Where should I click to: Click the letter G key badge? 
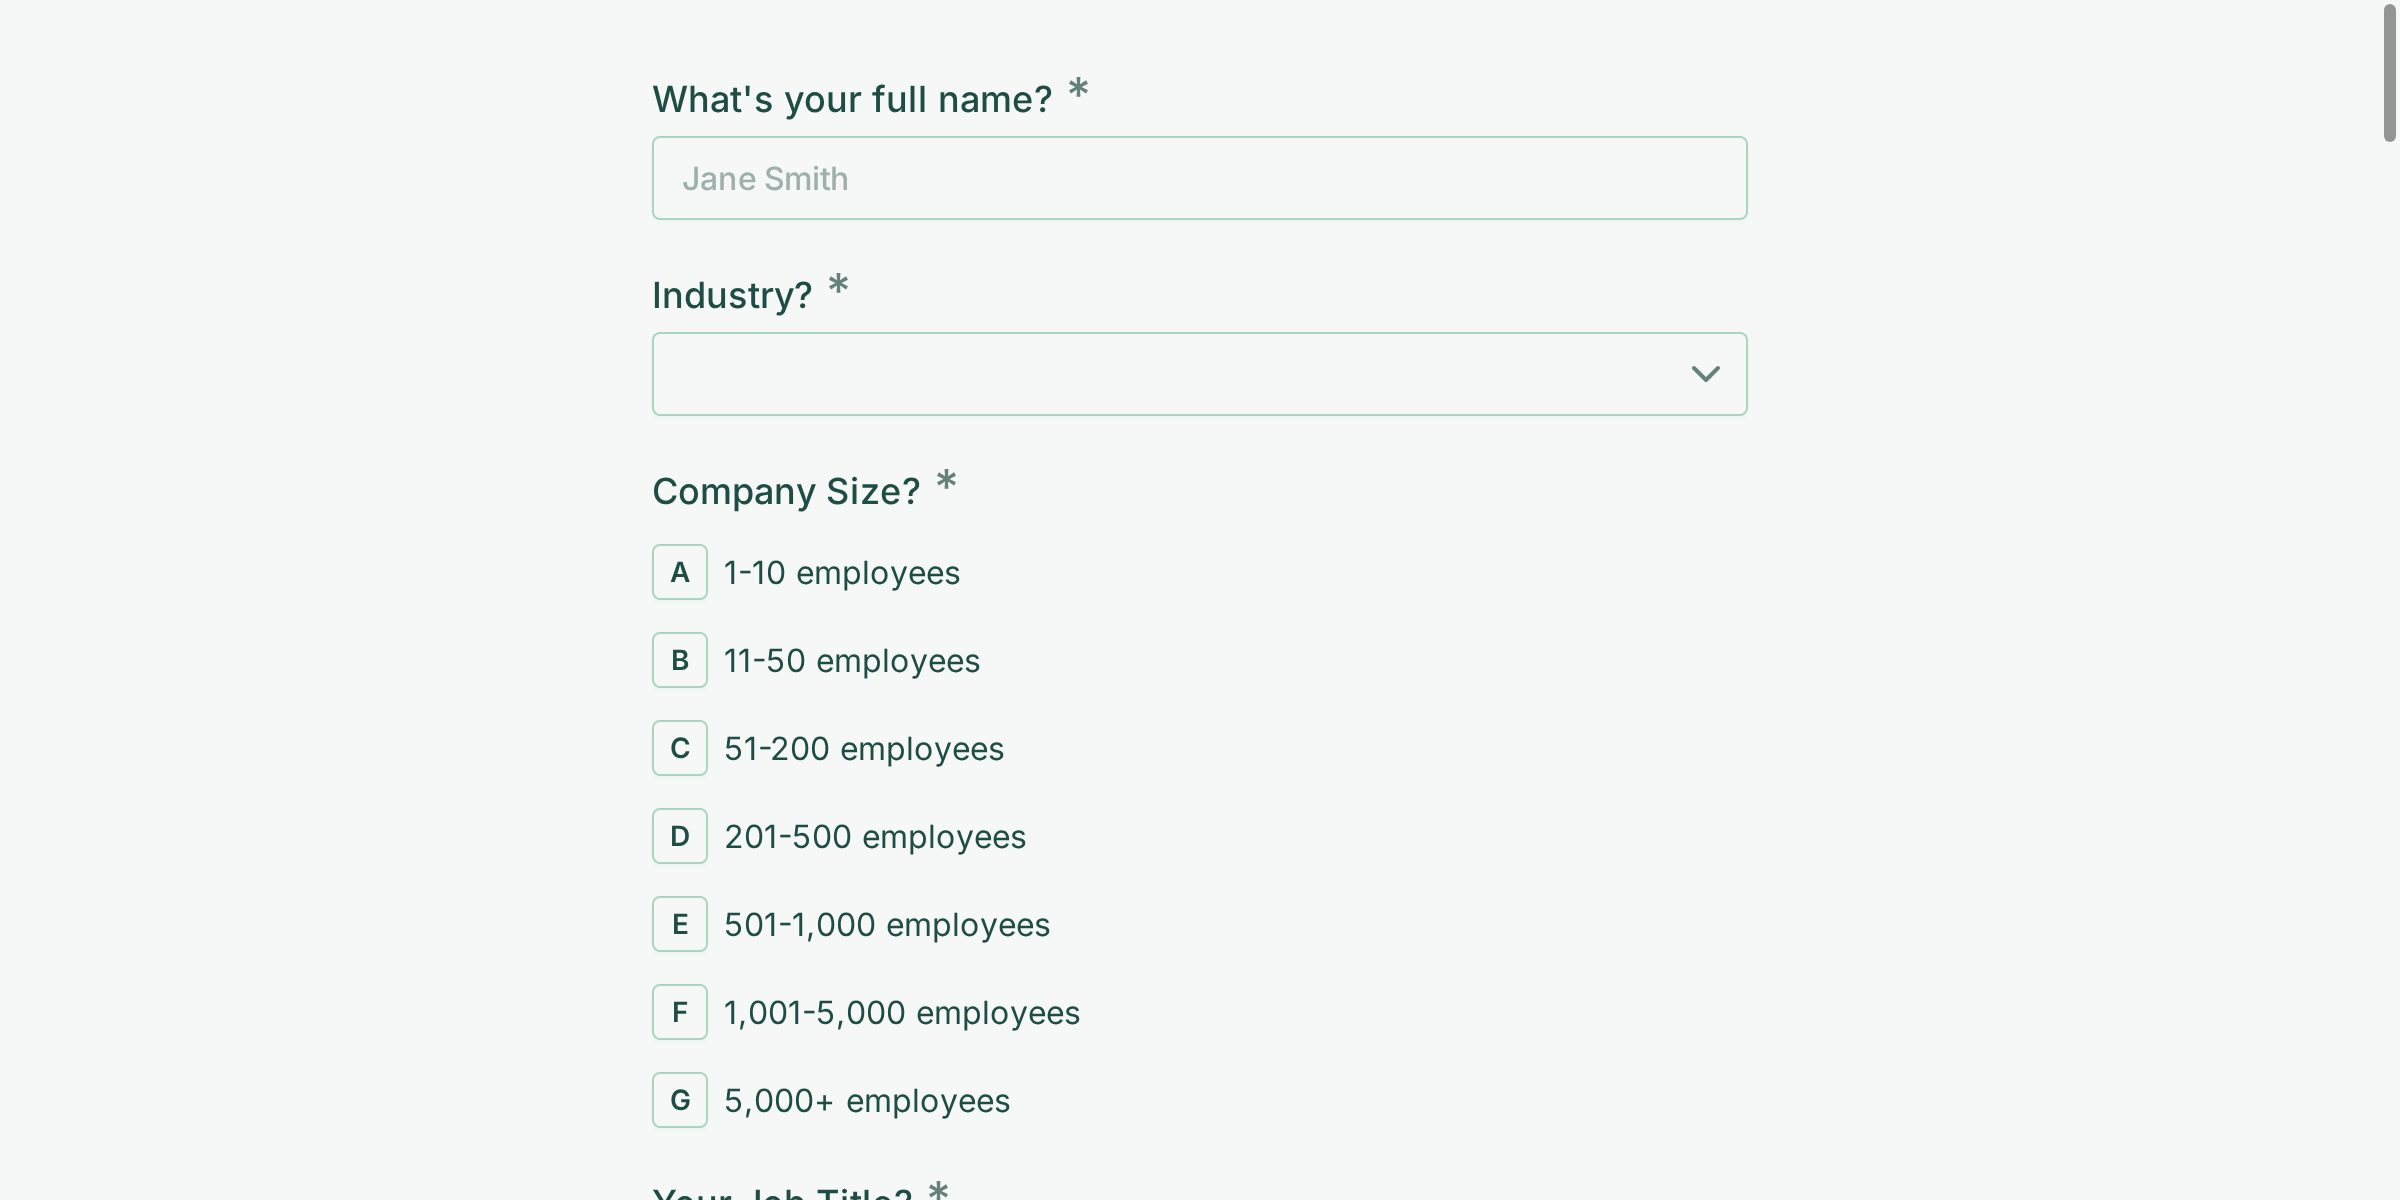tap(680, 1100)
